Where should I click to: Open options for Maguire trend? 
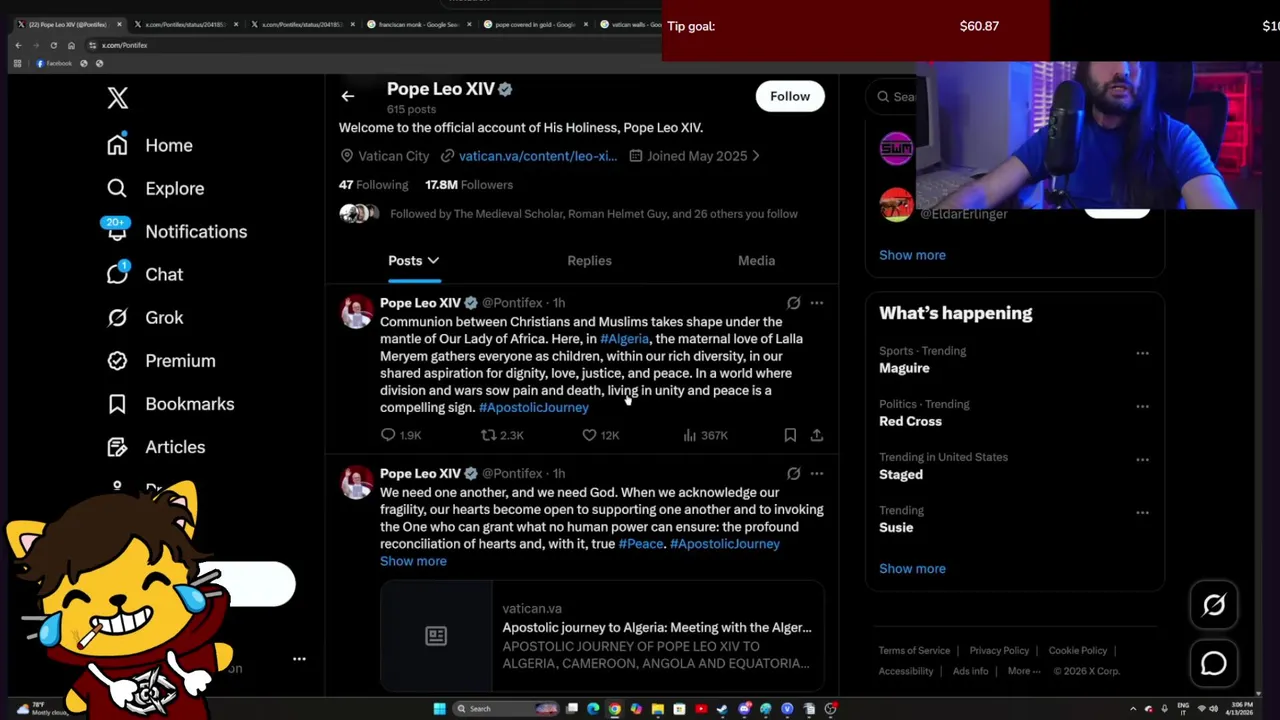tap(1142, 353)
